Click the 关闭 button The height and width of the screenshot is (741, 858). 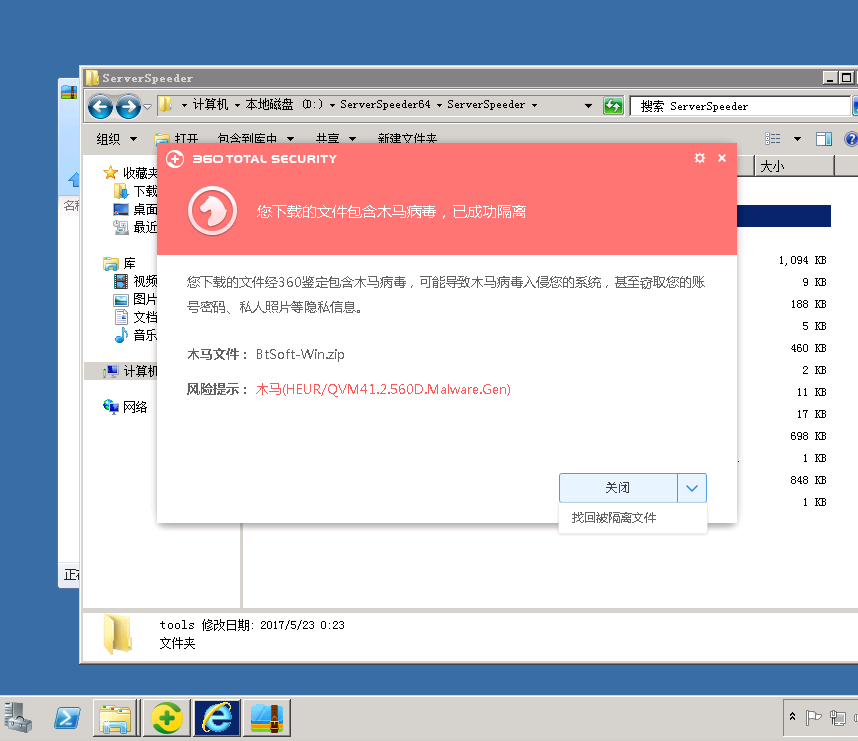point(618,488)
